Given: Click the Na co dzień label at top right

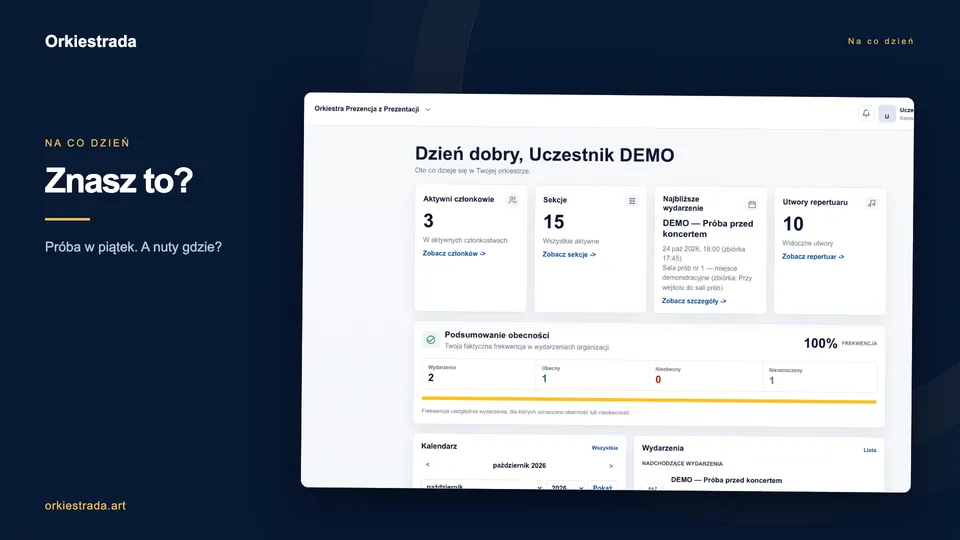Looking at the screenshot, I should (x=880, y=41).
